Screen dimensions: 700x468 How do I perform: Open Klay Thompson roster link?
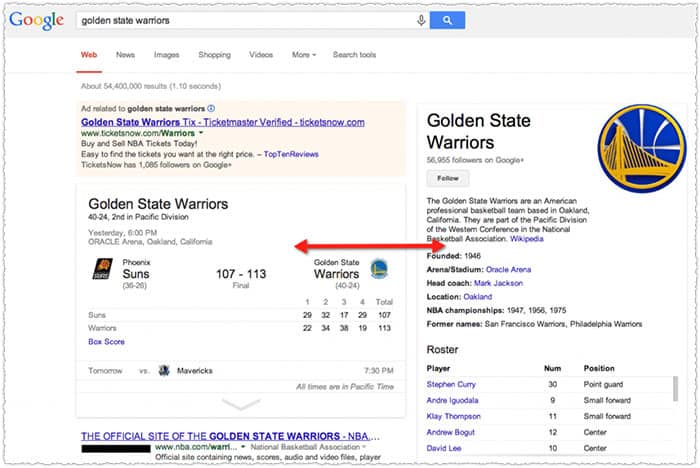(454, 417)
